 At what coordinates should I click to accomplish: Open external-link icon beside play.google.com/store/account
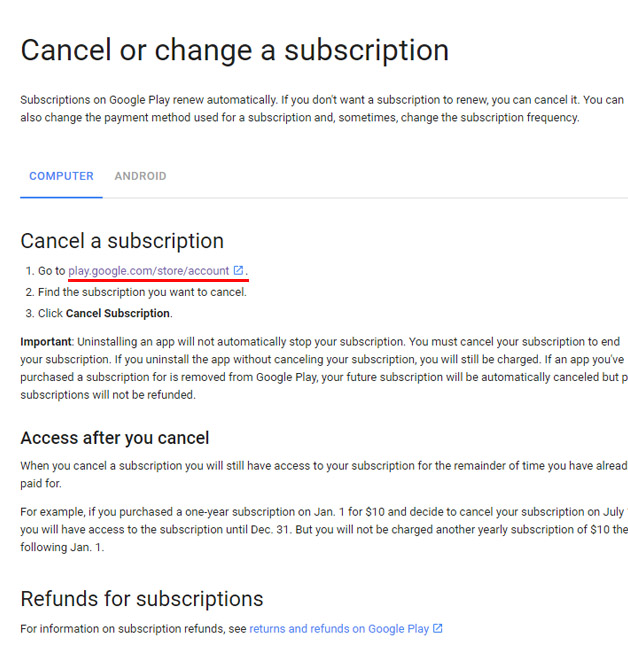pyautogui.click(x=238, y=270)
